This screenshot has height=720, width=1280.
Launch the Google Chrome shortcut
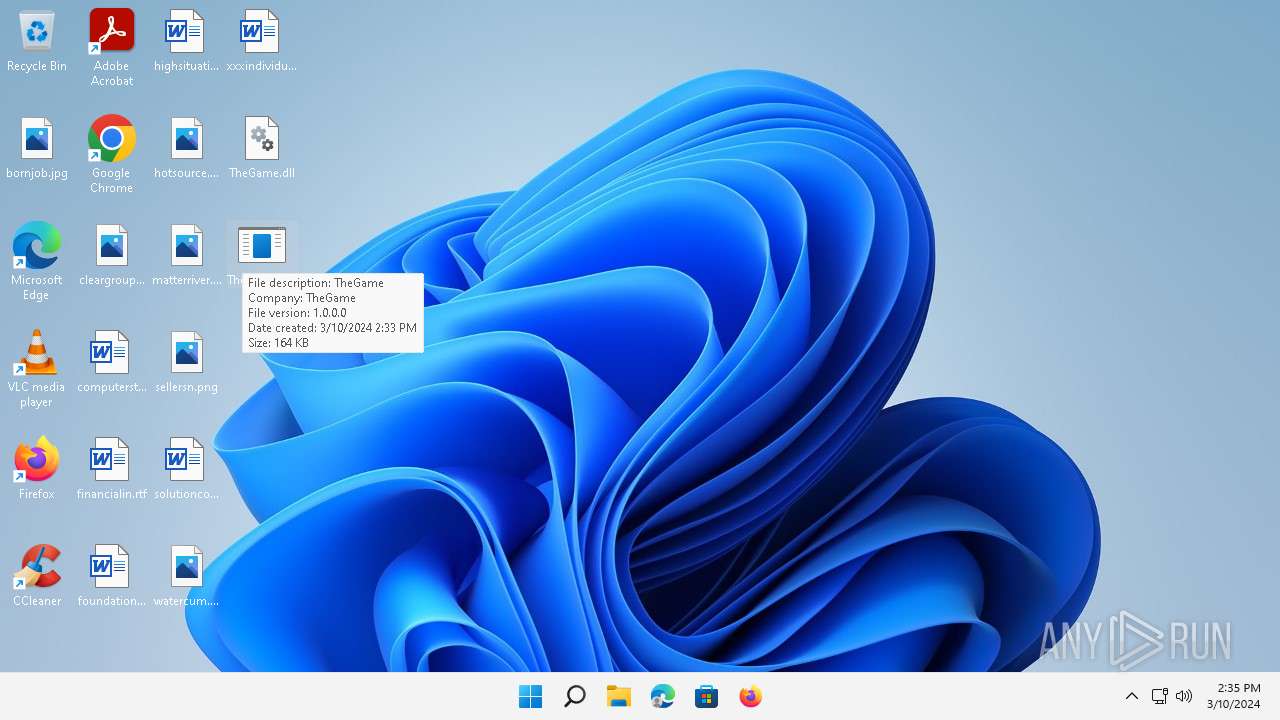[x=112, y=154]
